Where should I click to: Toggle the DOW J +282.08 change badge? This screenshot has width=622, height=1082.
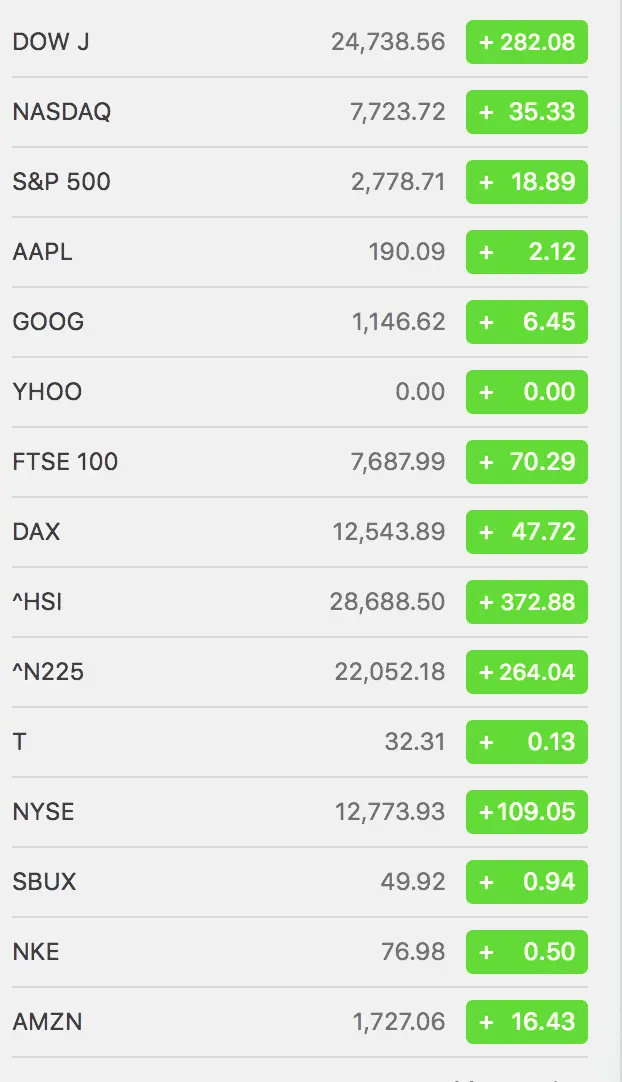coord(527,42)
